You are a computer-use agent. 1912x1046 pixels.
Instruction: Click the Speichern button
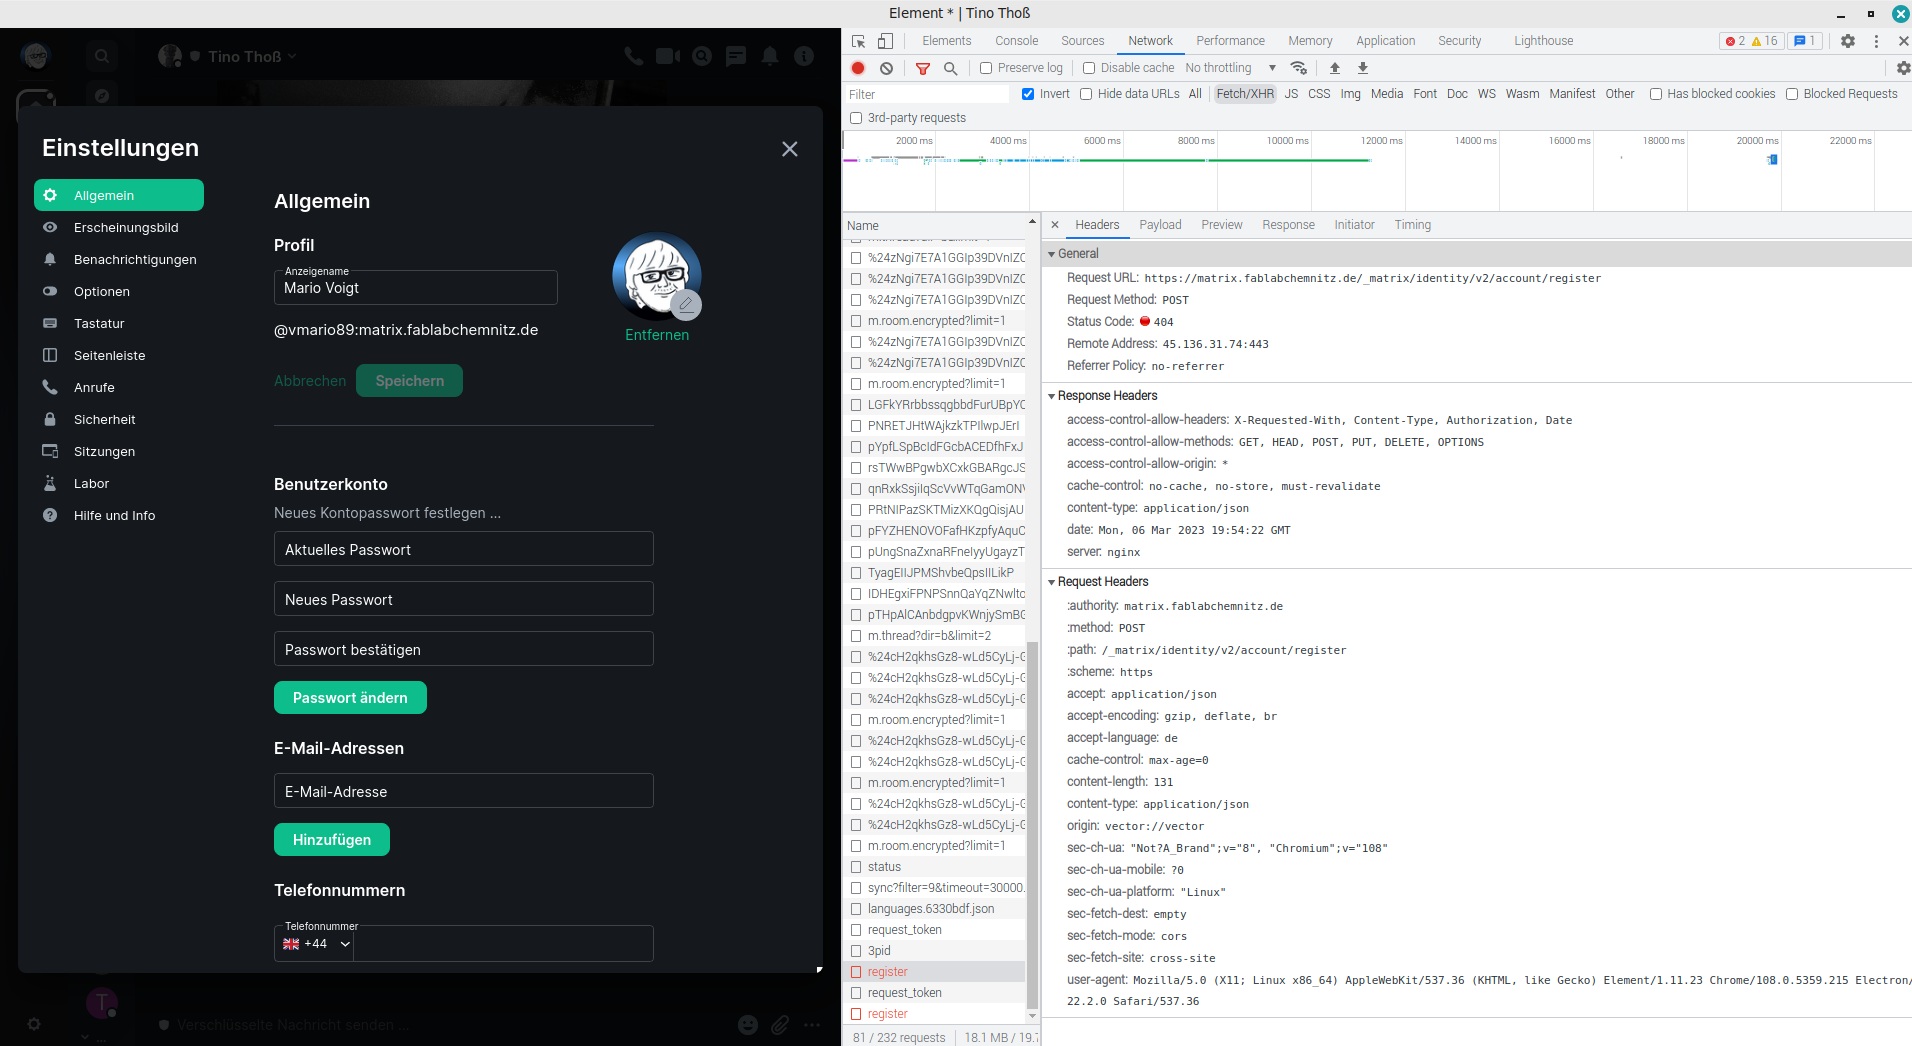pyautogui.click(x=409, y=380)
